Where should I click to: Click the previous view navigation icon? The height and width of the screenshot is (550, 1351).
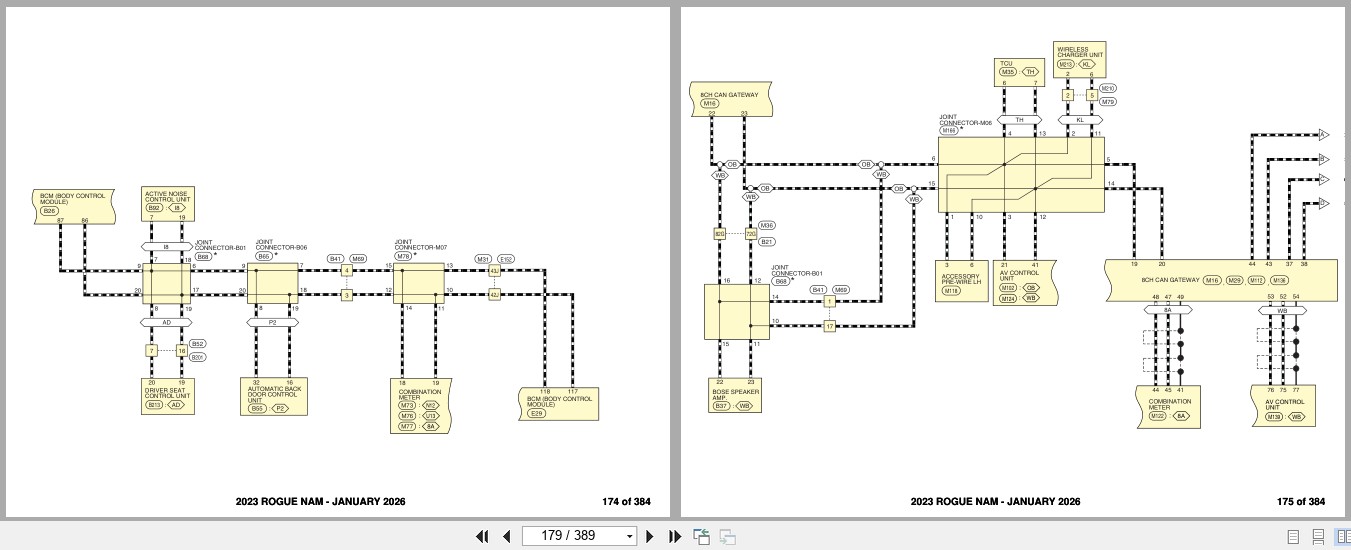pos(702,536)
